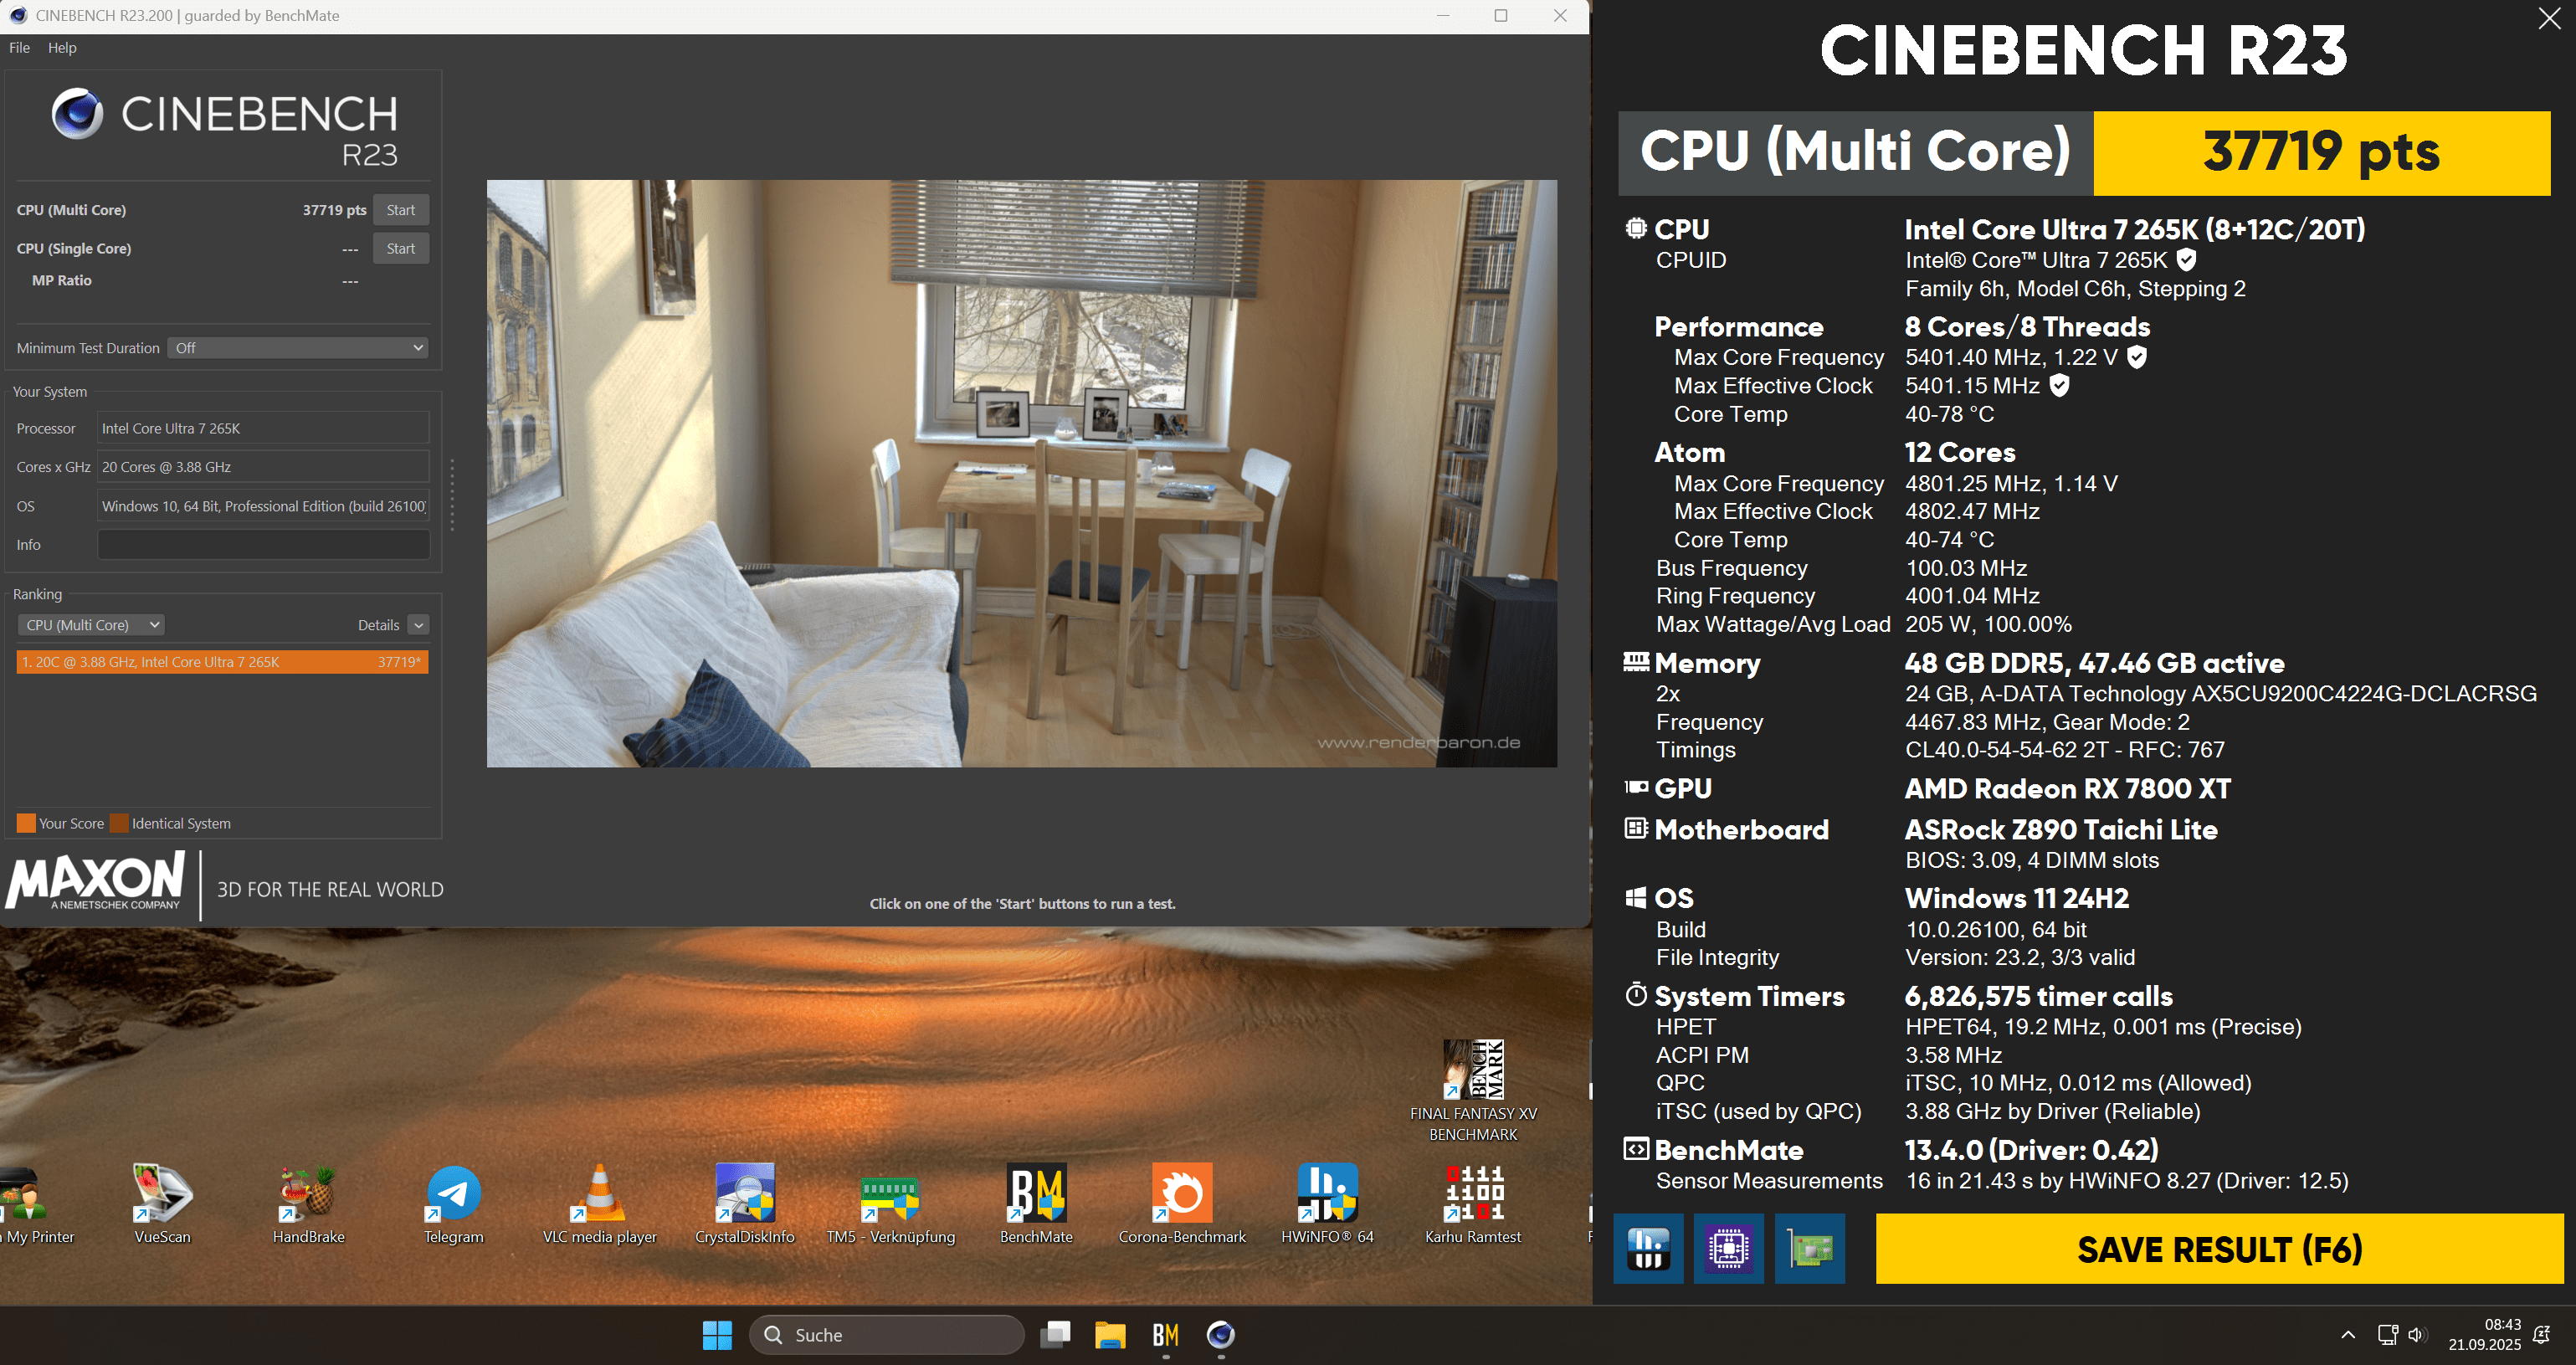The width and height of the screenshot is (2576, 1365).
Task: Expand the CPU (Multi Core) ranking dropdown
Action: tap(91, 625)
